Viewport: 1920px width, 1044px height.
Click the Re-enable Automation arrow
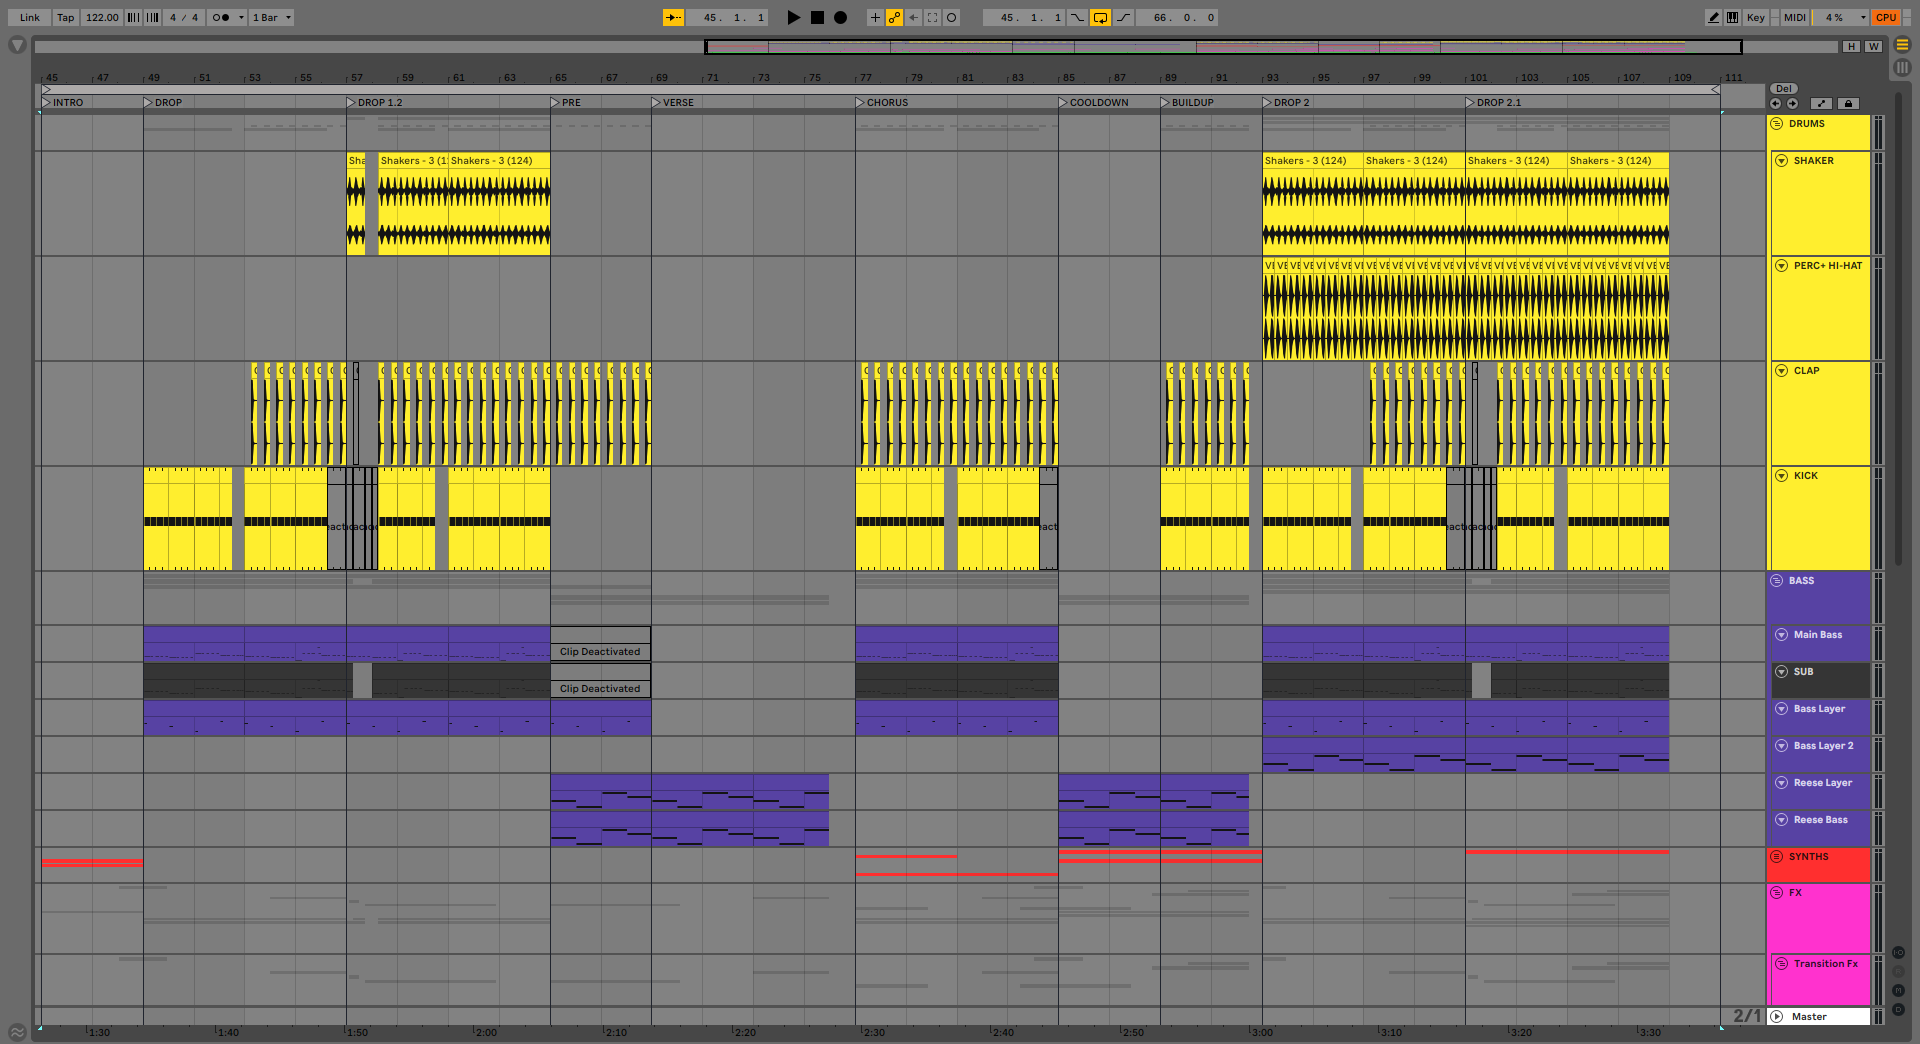pos(913,17)
